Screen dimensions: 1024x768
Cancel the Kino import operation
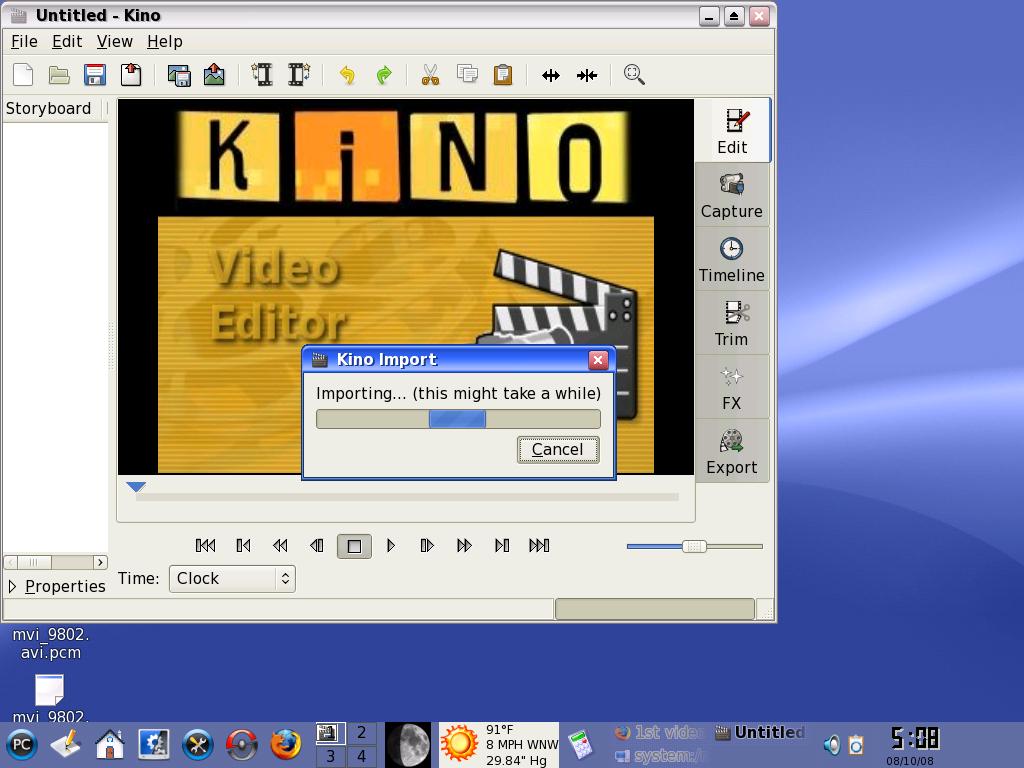coord(557,449)
